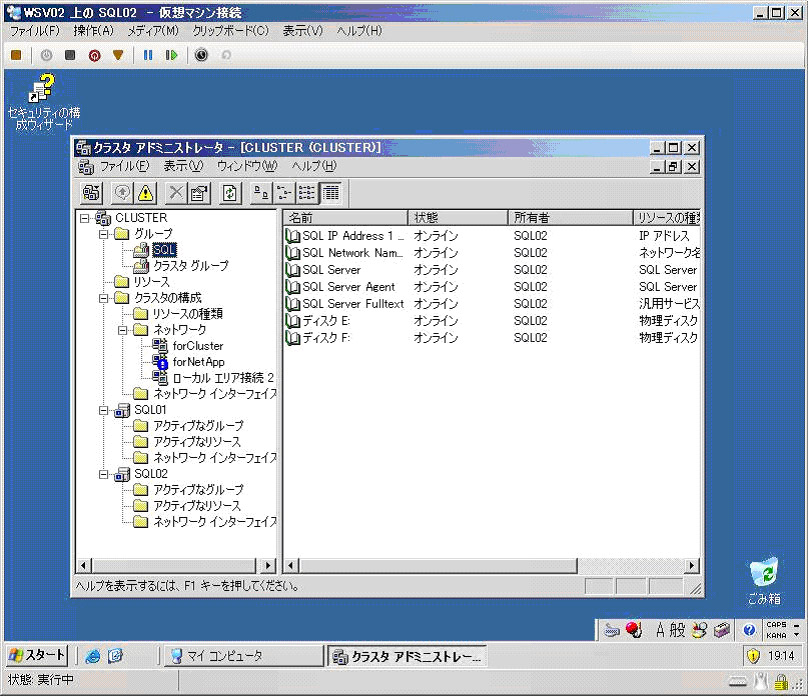Click the スタート button
The width and height of the screenshot is (808, 696).
(x=37, y=656)
